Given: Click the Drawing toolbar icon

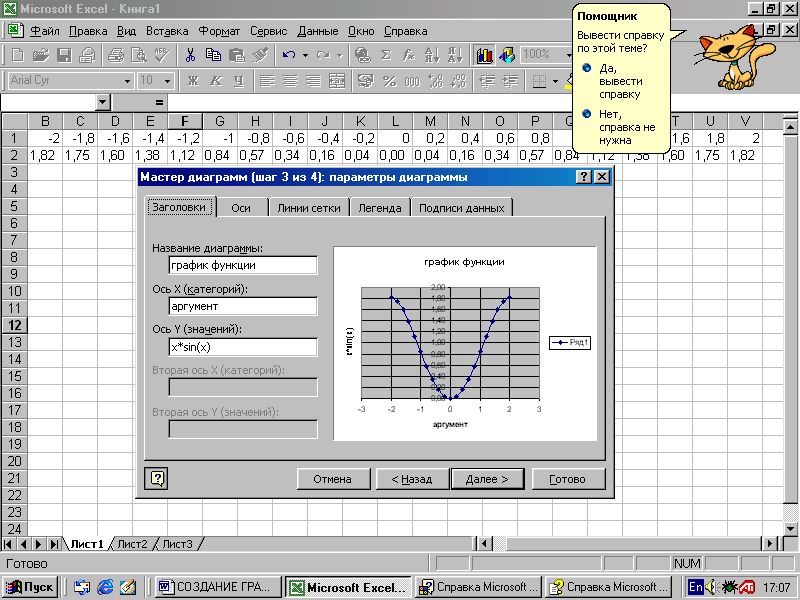Looking at the screenshot, I should [x=507, y=55].
